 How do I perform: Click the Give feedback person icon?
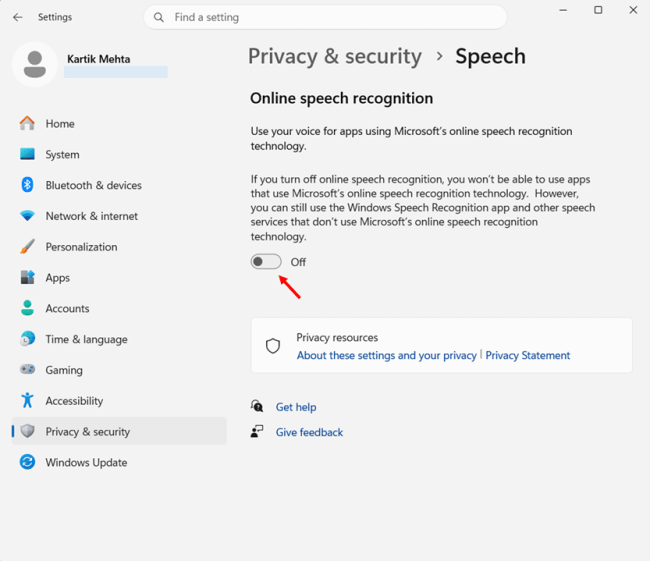pyautogui.click(x=257, y=431)
